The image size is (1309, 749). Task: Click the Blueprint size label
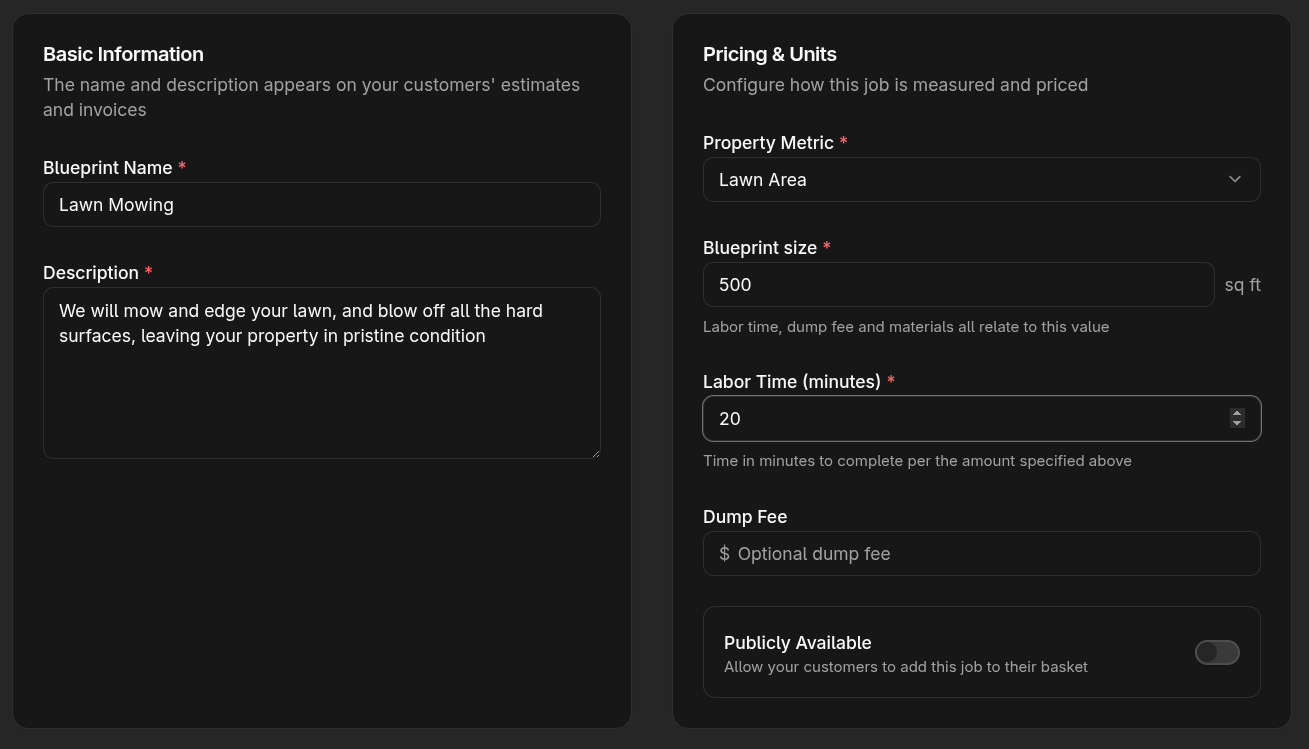click(760, 248)
